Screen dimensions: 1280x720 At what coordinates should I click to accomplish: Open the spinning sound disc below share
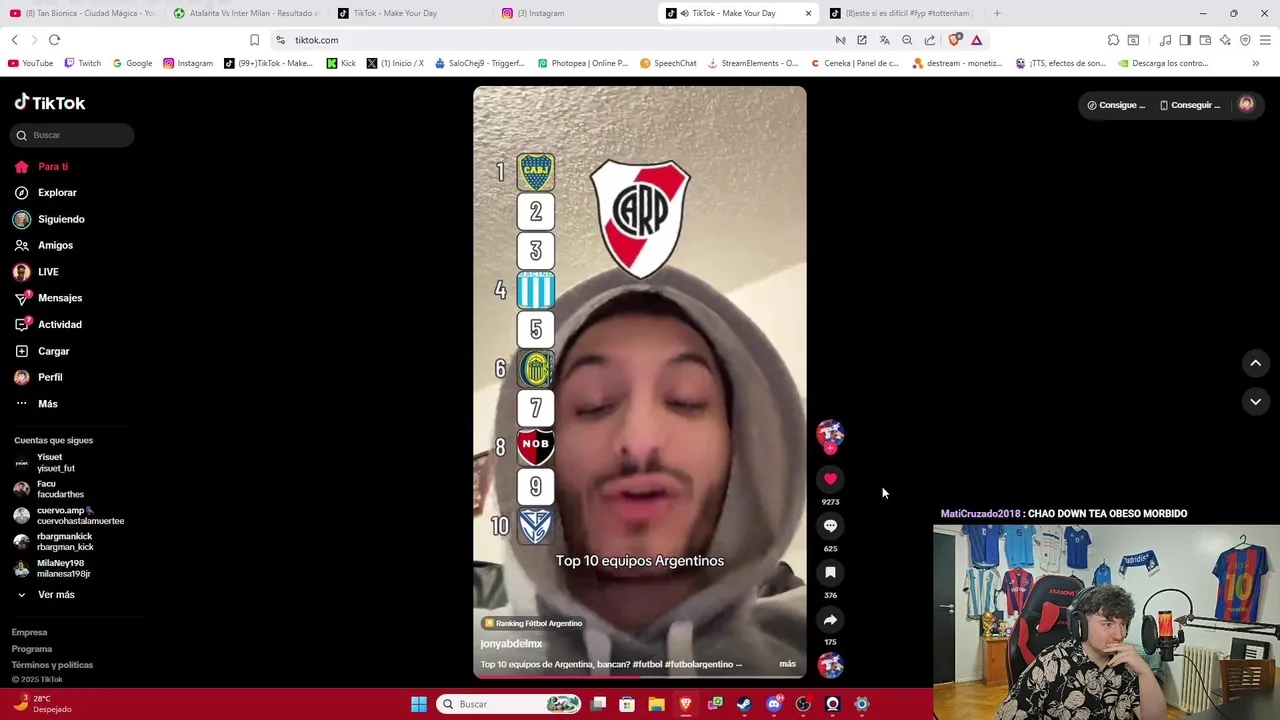[830, 665]
